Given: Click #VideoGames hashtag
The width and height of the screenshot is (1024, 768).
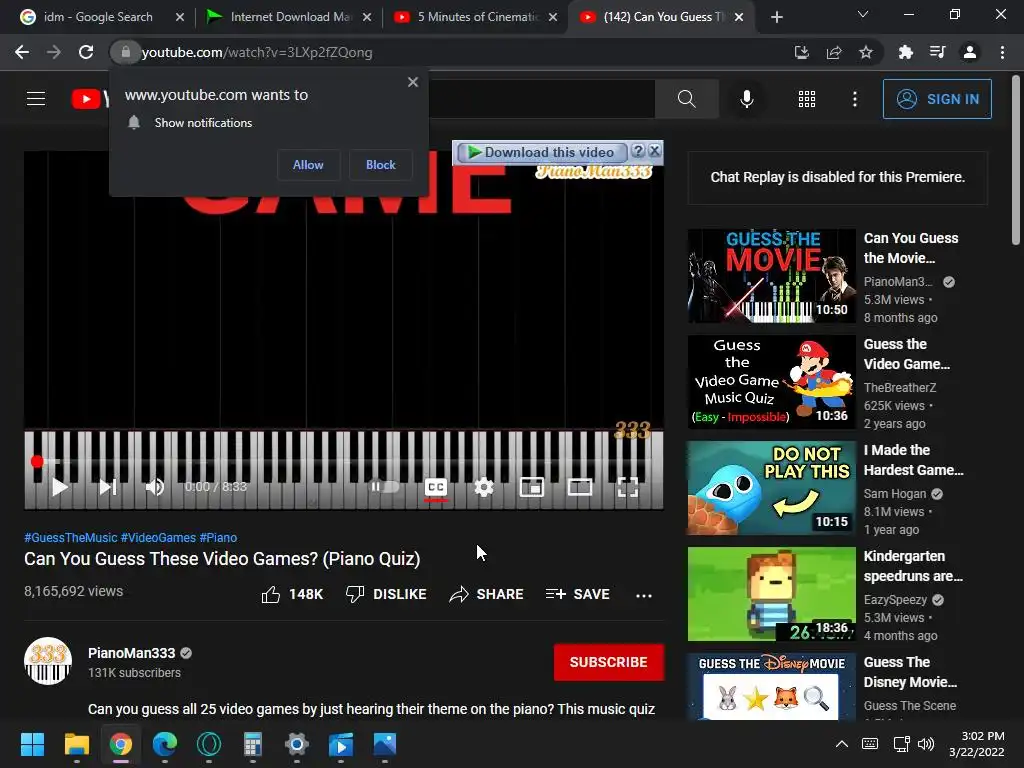Looking at the screenshot, I should click(x=158, y=537).
